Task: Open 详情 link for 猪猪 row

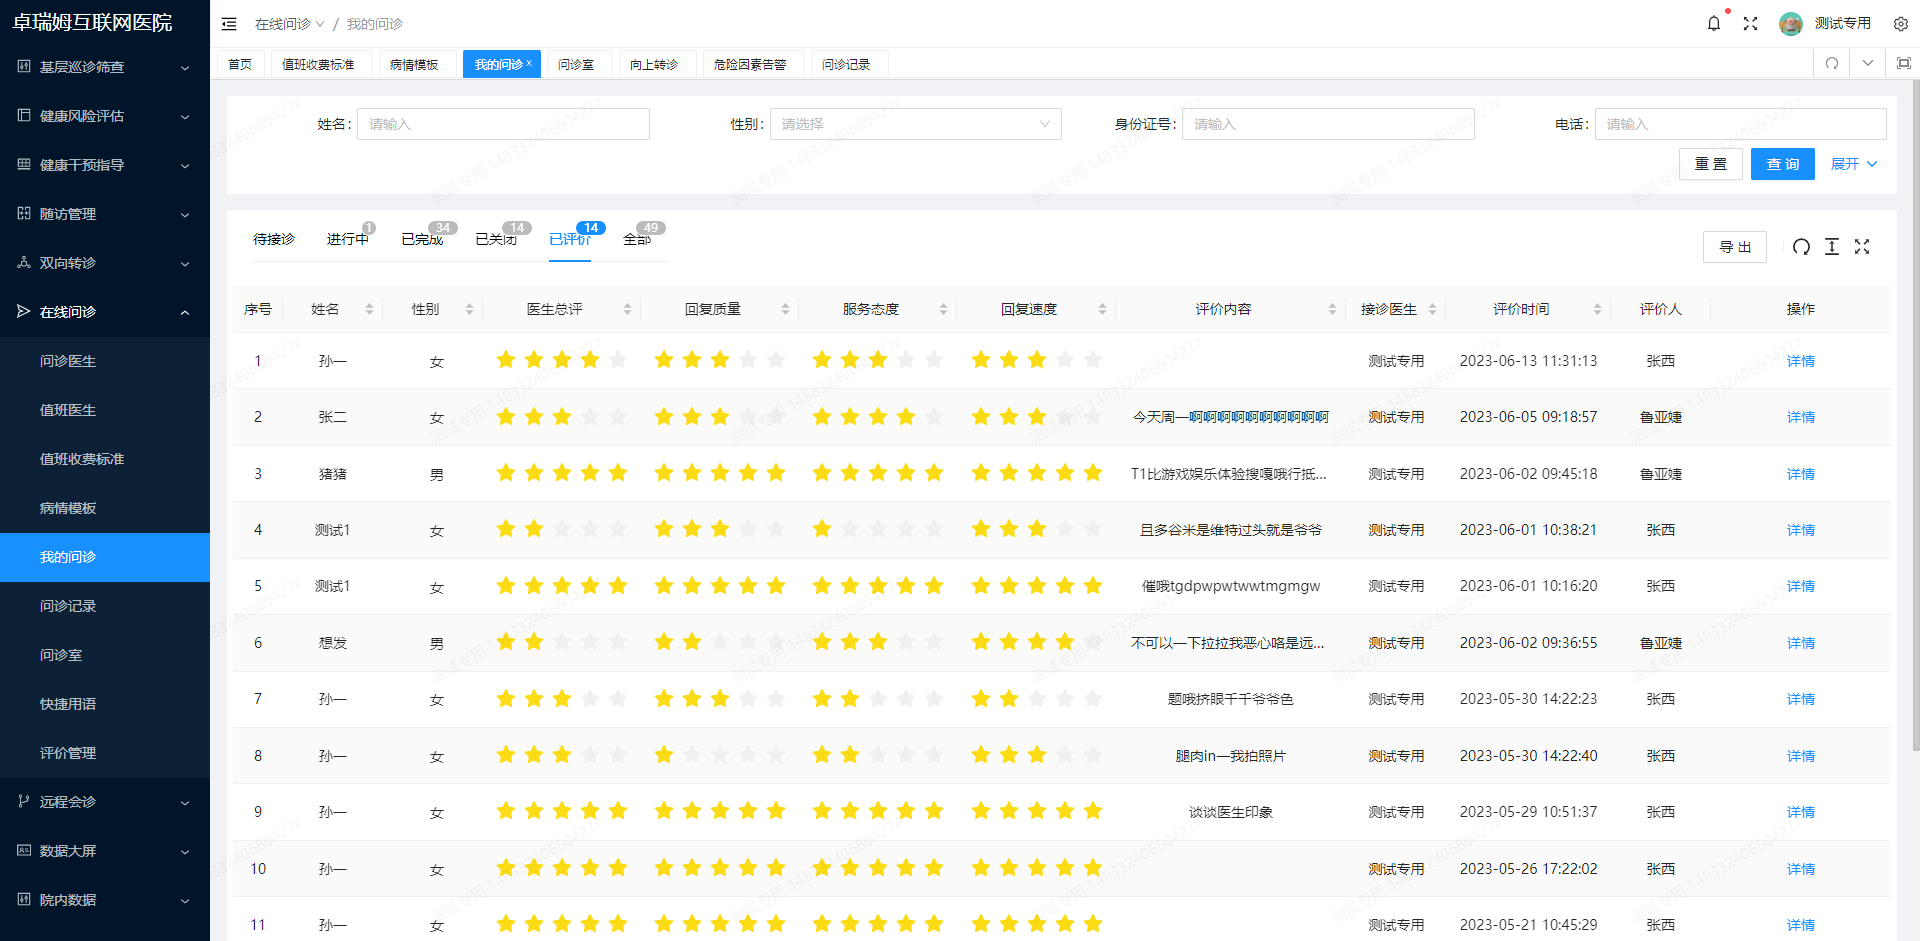Action: point(1800,474)
